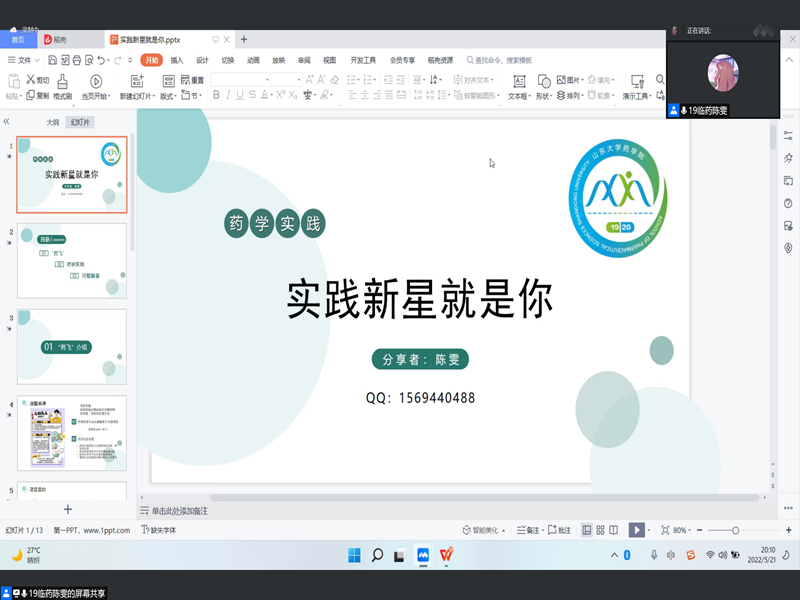Image resolution: width=800 pixels, height=600 pixels.
Task: Select slide 3 thumbnail "西飞"介绍
Action: pyautogui.click(x=72, y=346)
